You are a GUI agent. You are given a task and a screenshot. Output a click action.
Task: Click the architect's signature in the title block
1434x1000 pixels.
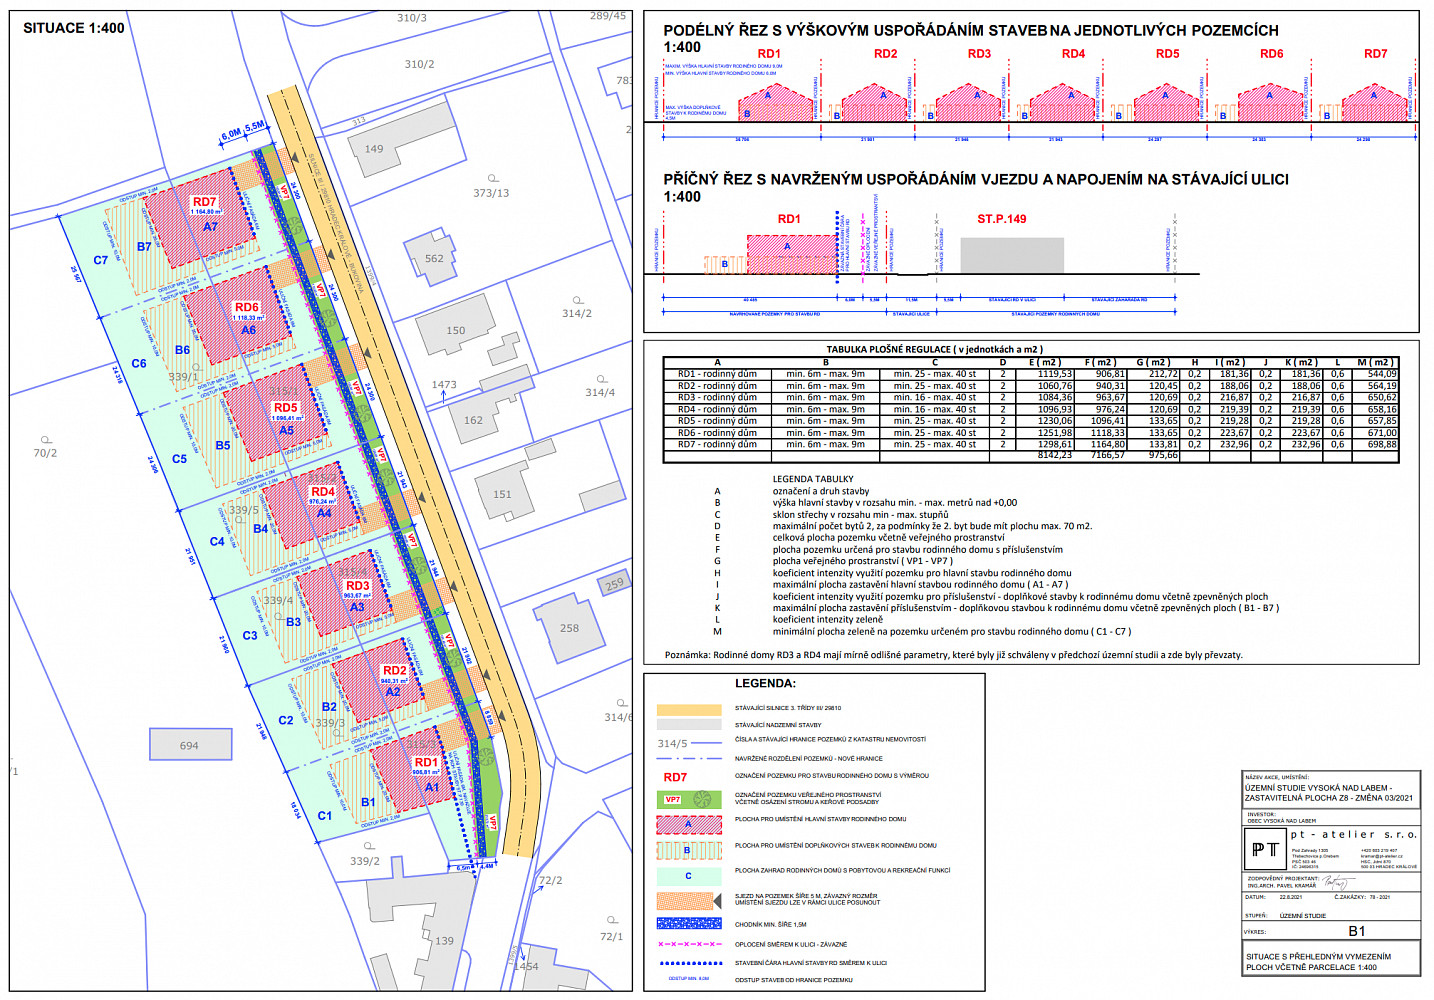(x=1337, y=882)
